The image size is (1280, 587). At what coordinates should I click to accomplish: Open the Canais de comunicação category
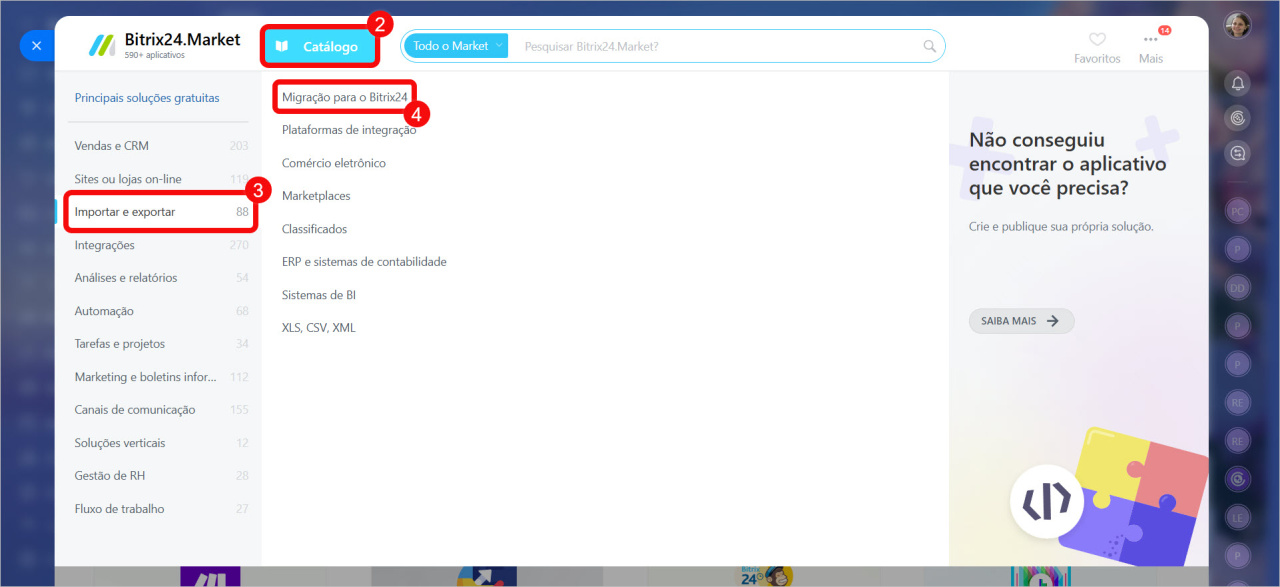tap(161, 410)
